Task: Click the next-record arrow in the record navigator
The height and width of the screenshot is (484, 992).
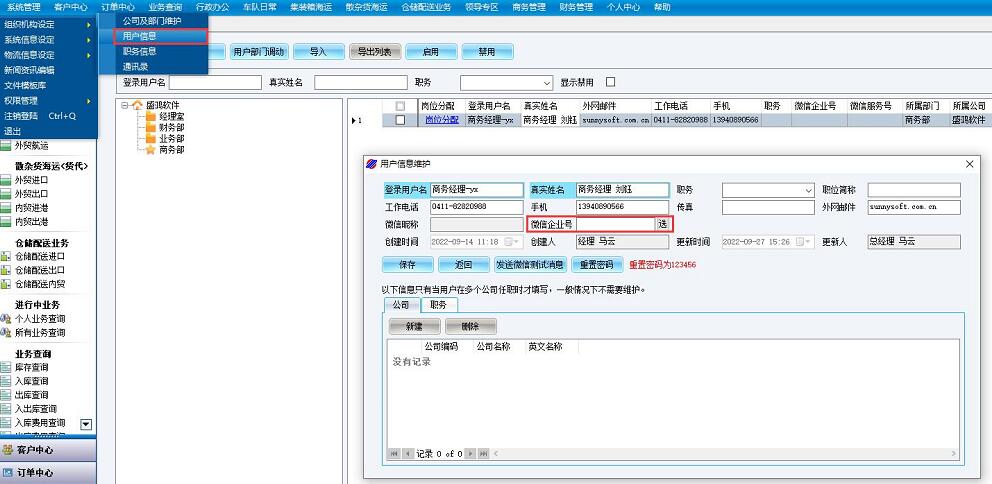Action: point(472,454)
